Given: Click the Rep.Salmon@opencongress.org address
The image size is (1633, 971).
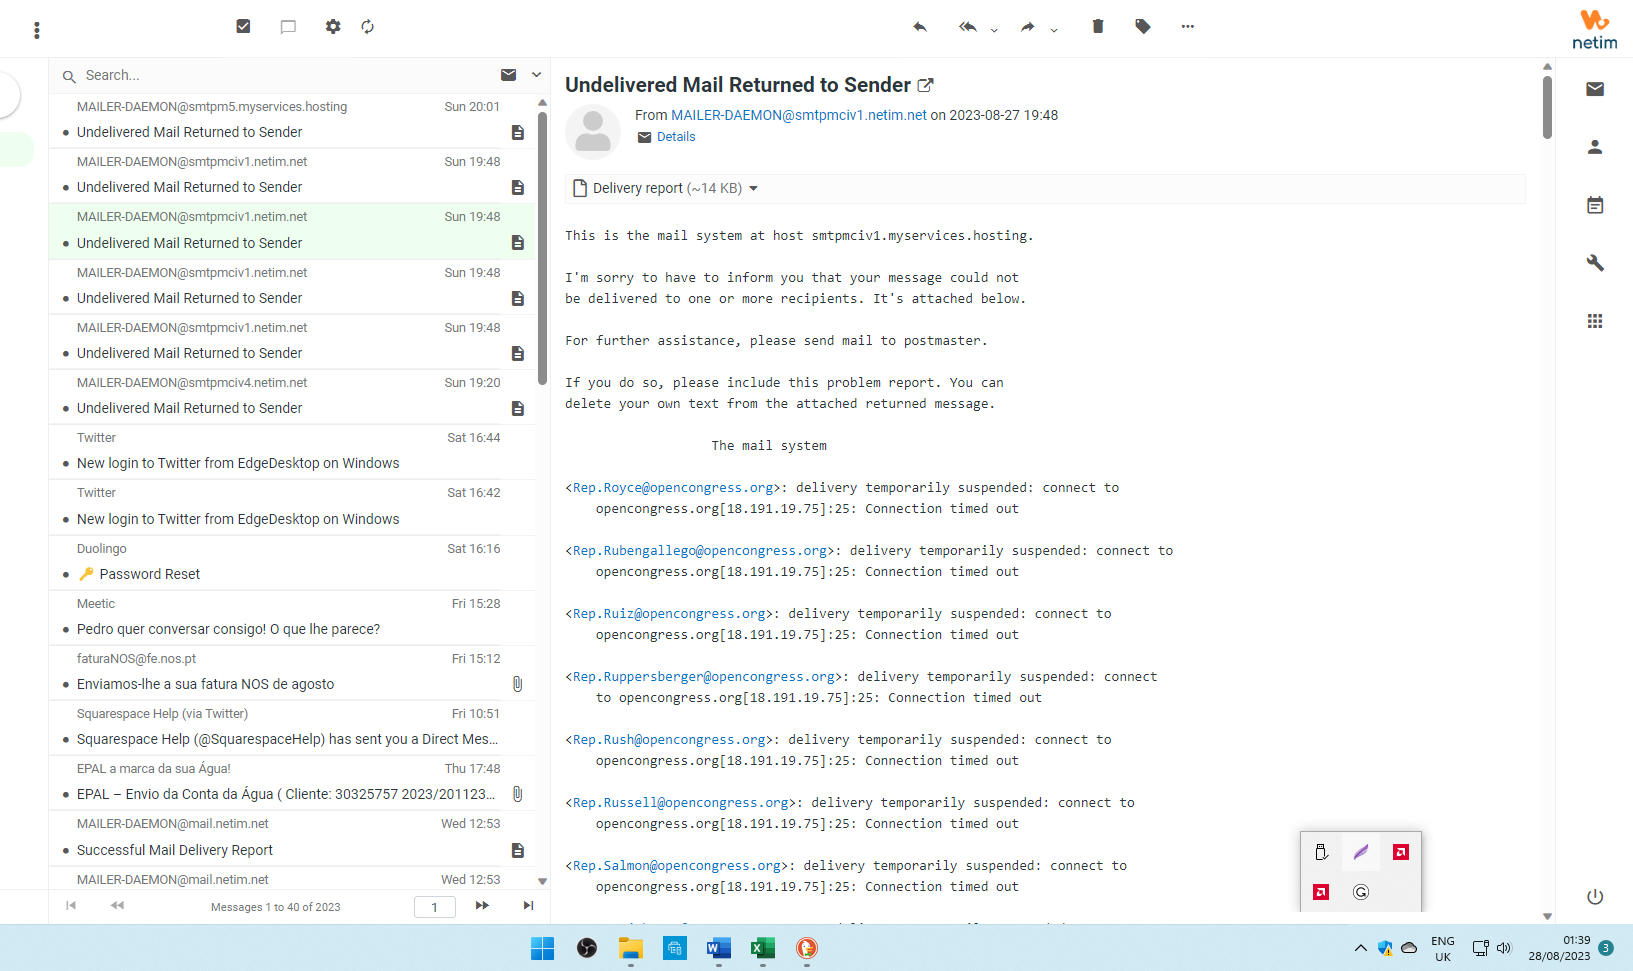Looking at the screenshot, I should tap(677, 866).
